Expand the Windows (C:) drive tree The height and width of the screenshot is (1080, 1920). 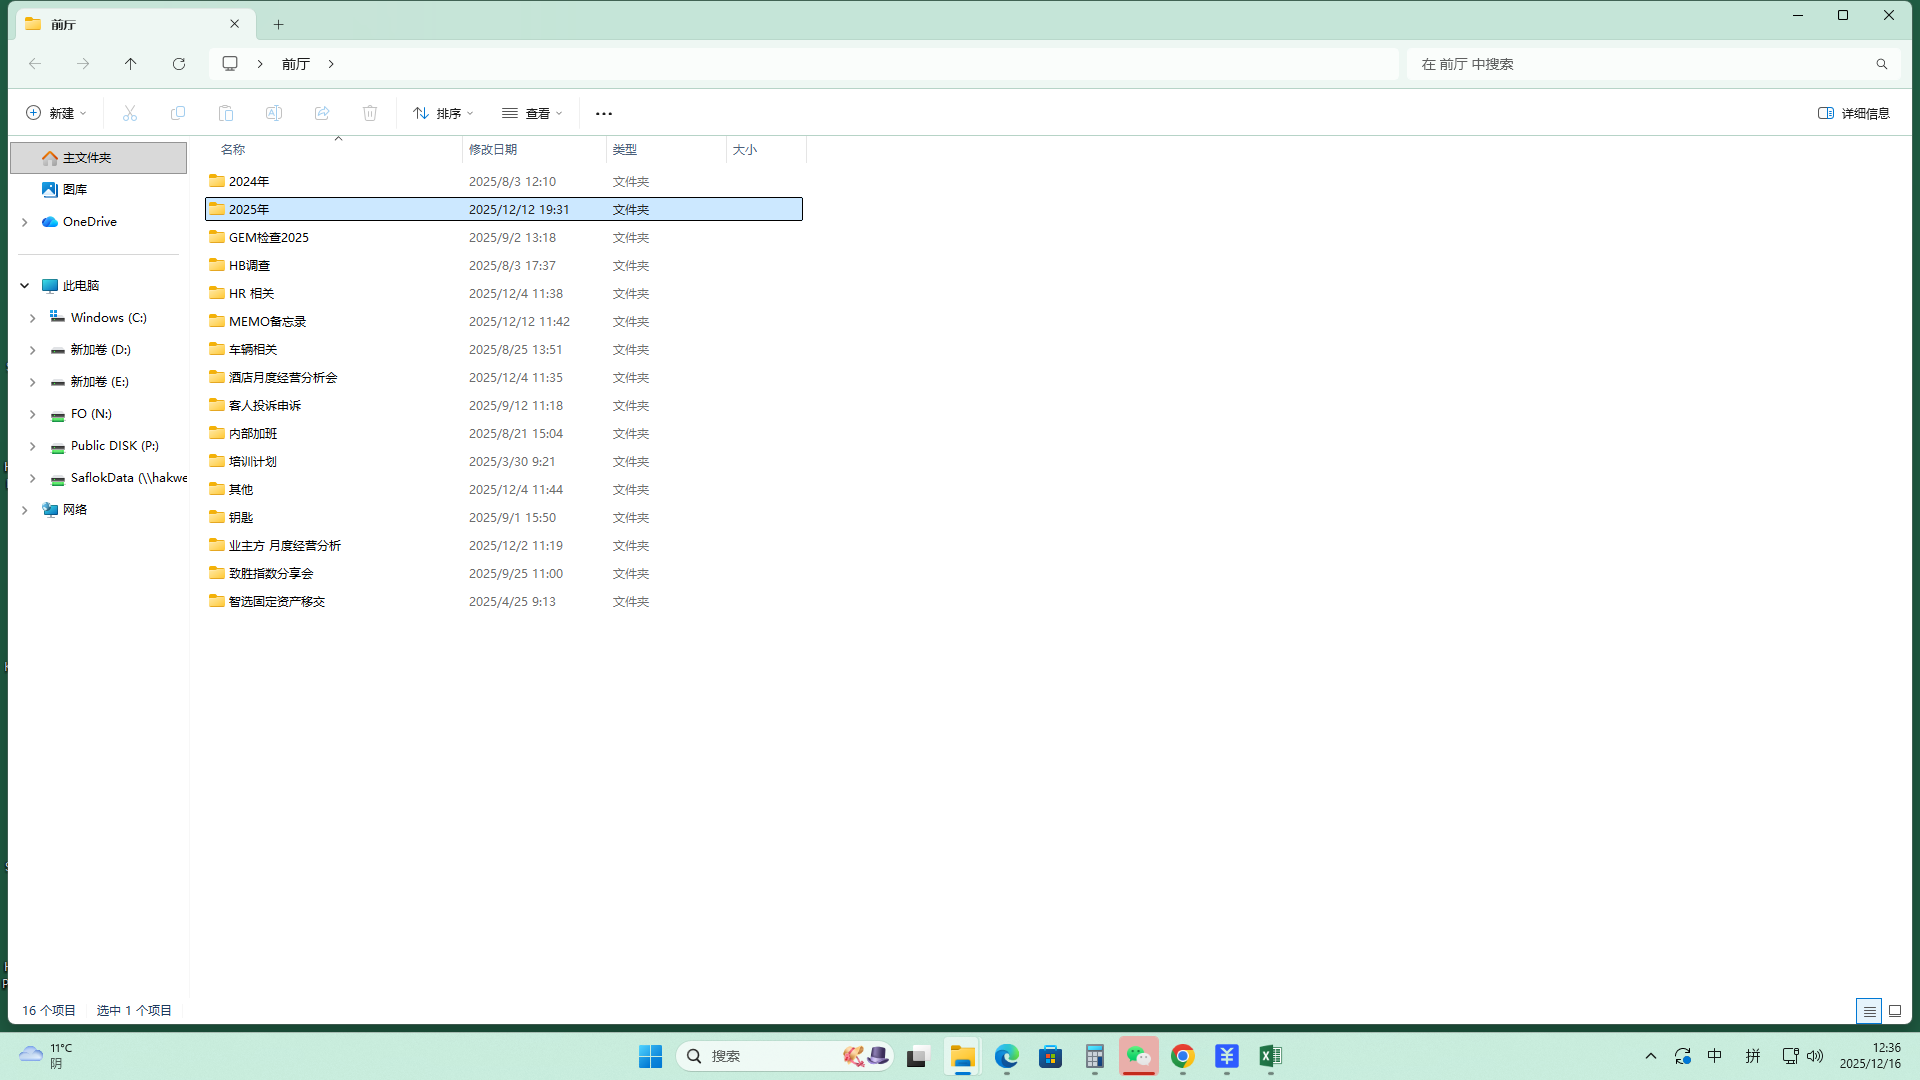tap(32, 318)
